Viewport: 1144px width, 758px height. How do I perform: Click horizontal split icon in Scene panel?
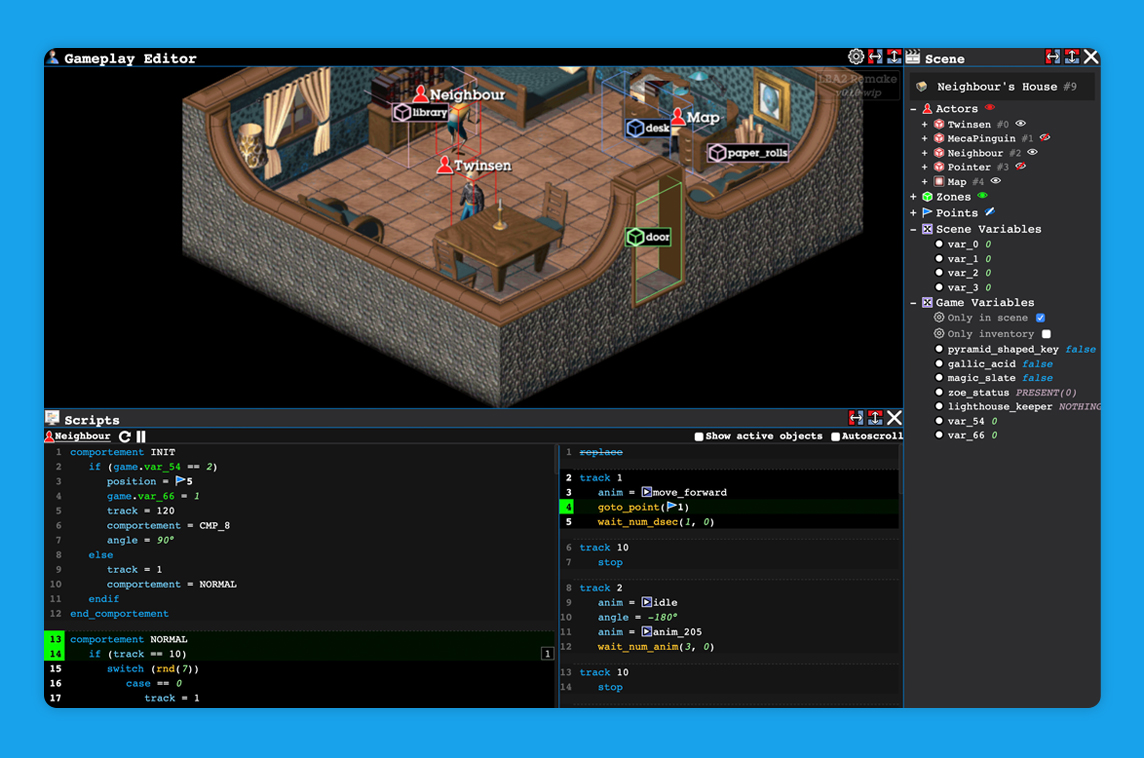(1052, 57)
